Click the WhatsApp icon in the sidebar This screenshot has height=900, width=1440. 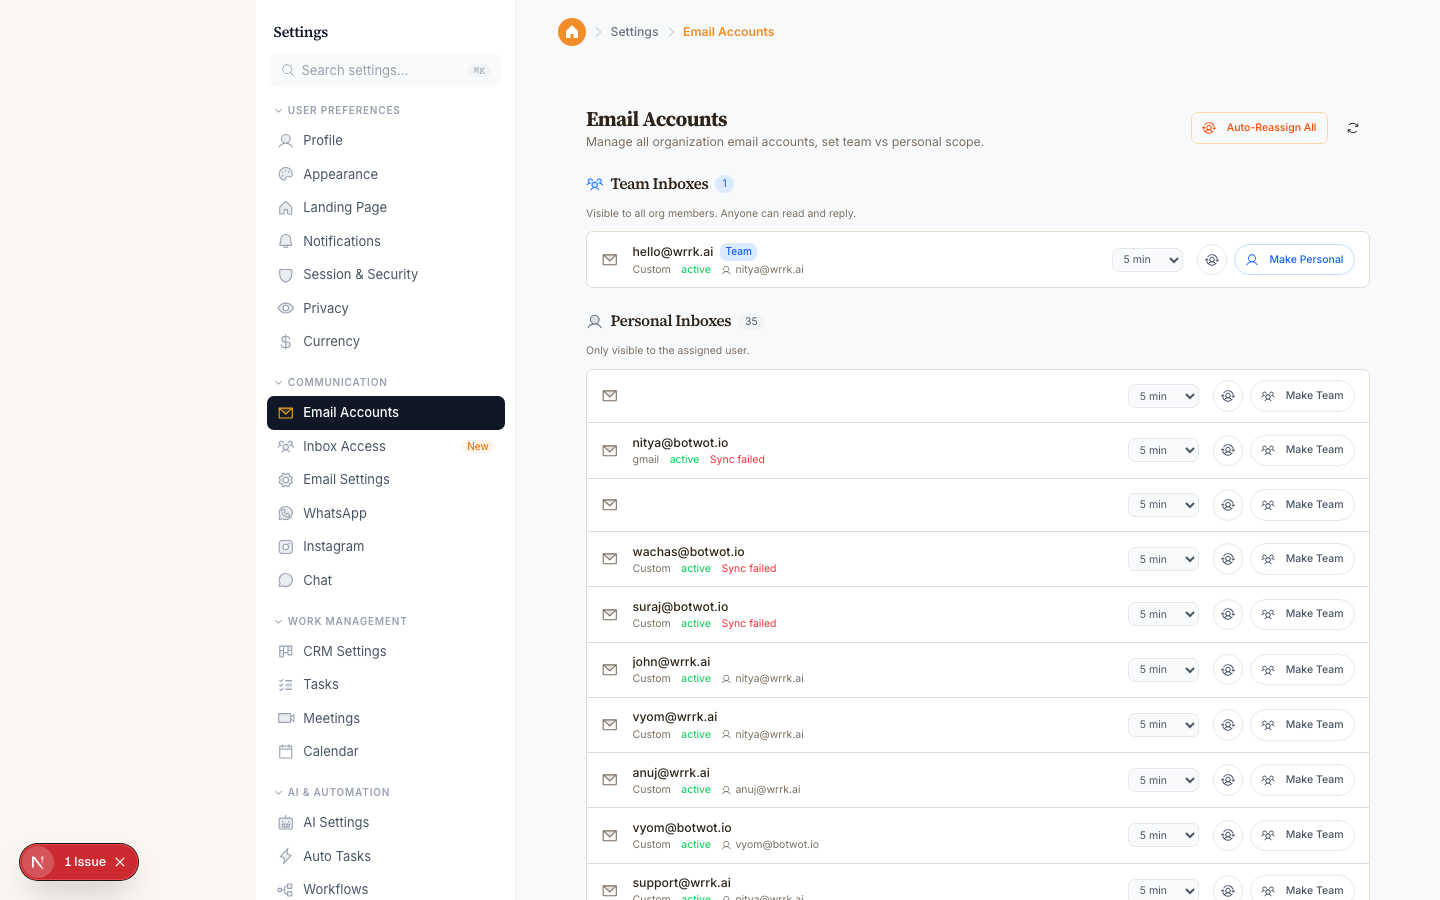point(286,513)
